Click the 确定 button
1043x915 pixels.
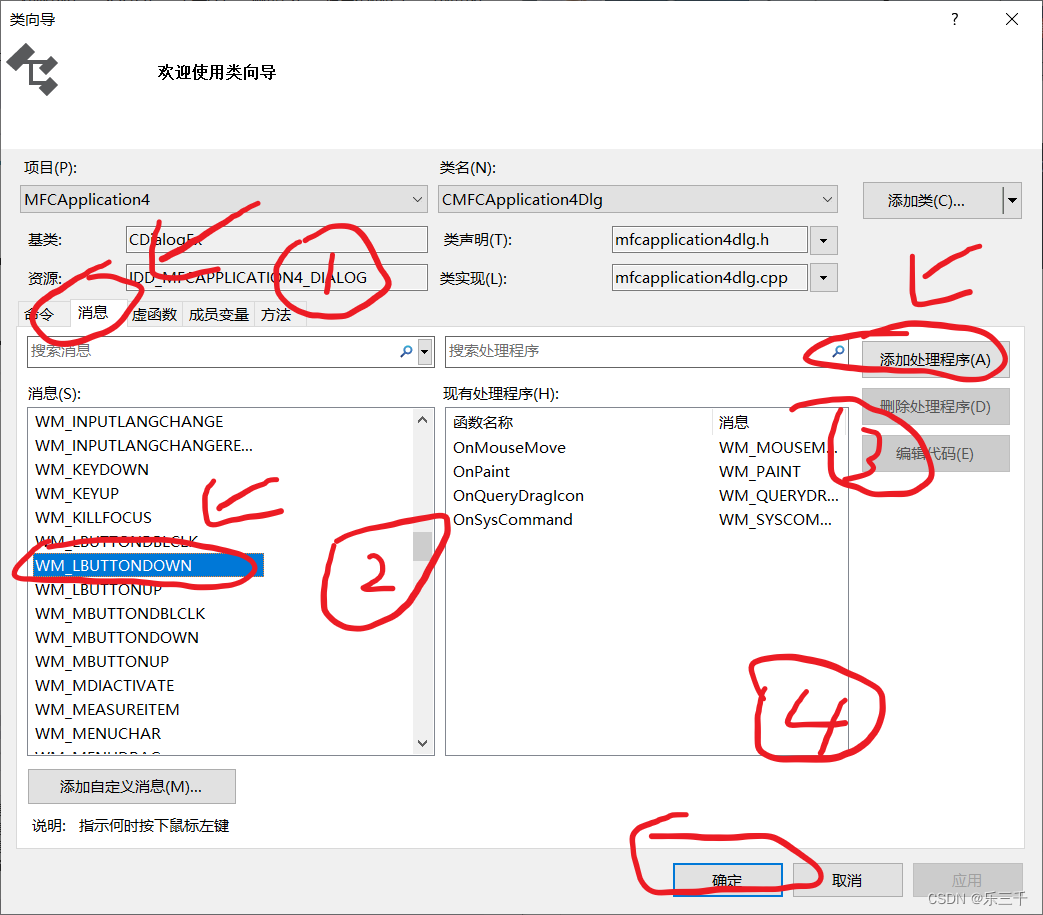pos(727,879)
